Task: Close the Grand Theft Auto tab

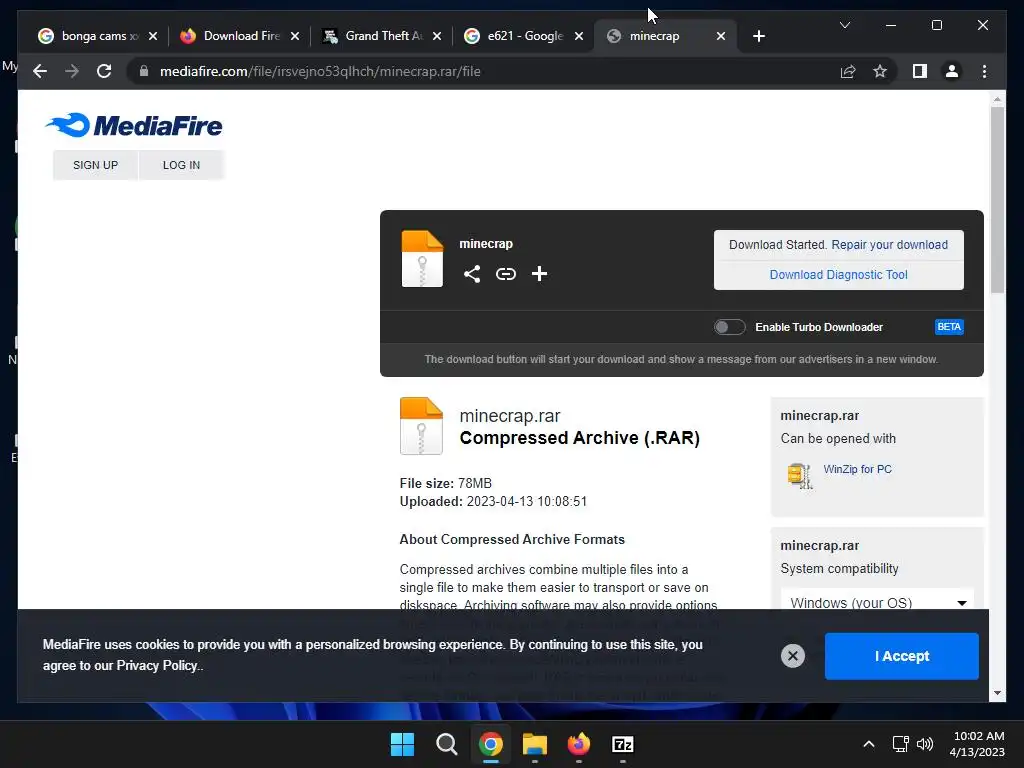Action: (x=437, y=36)
